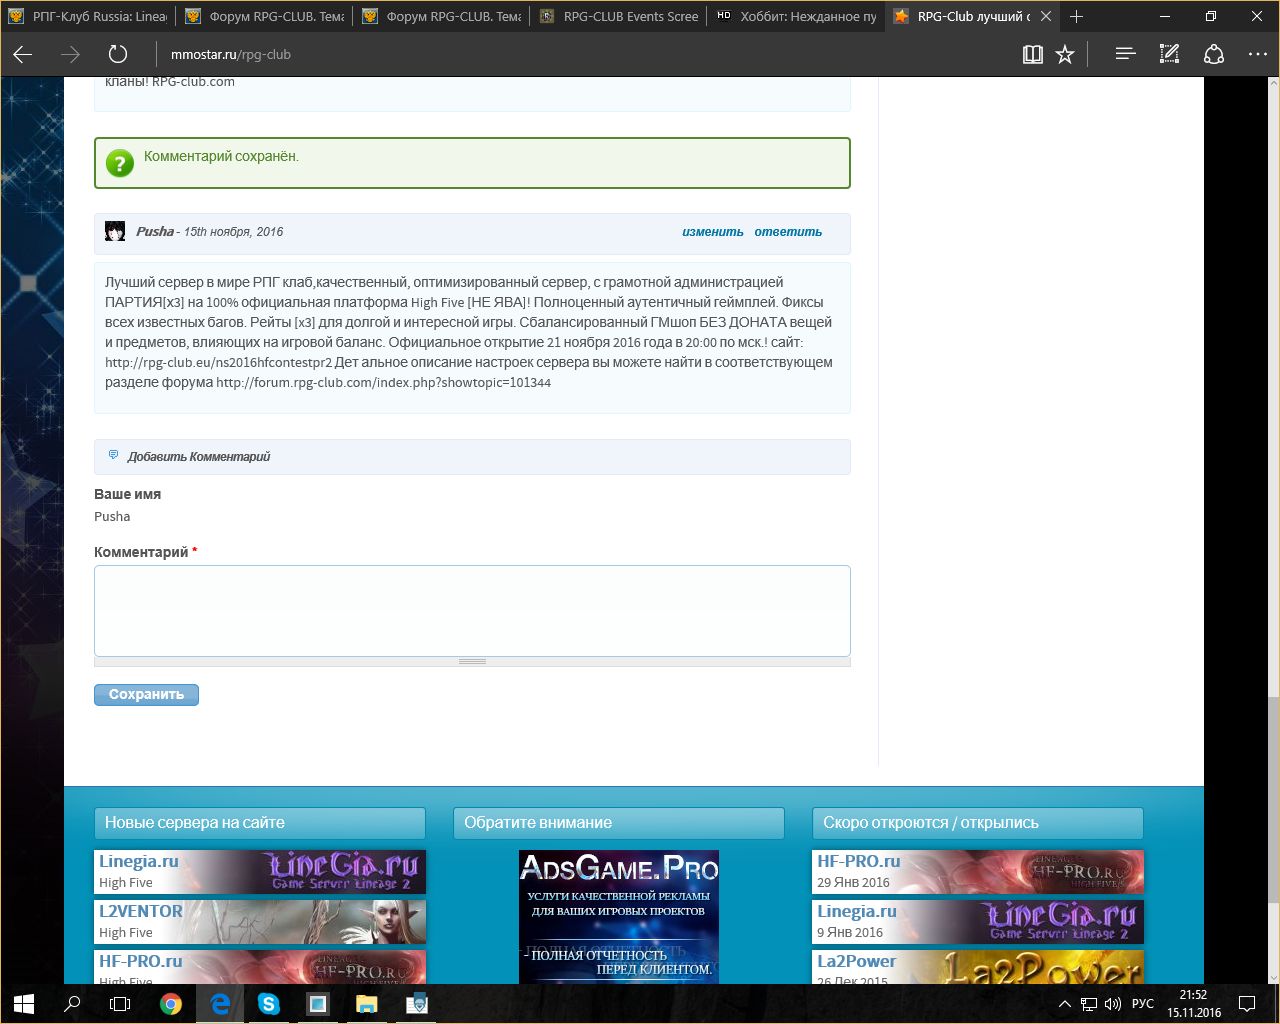Click the Комментарий сохранён notice text
Image resolution: width=1280 pixels, height=1024 pixels.
[221, 156]
